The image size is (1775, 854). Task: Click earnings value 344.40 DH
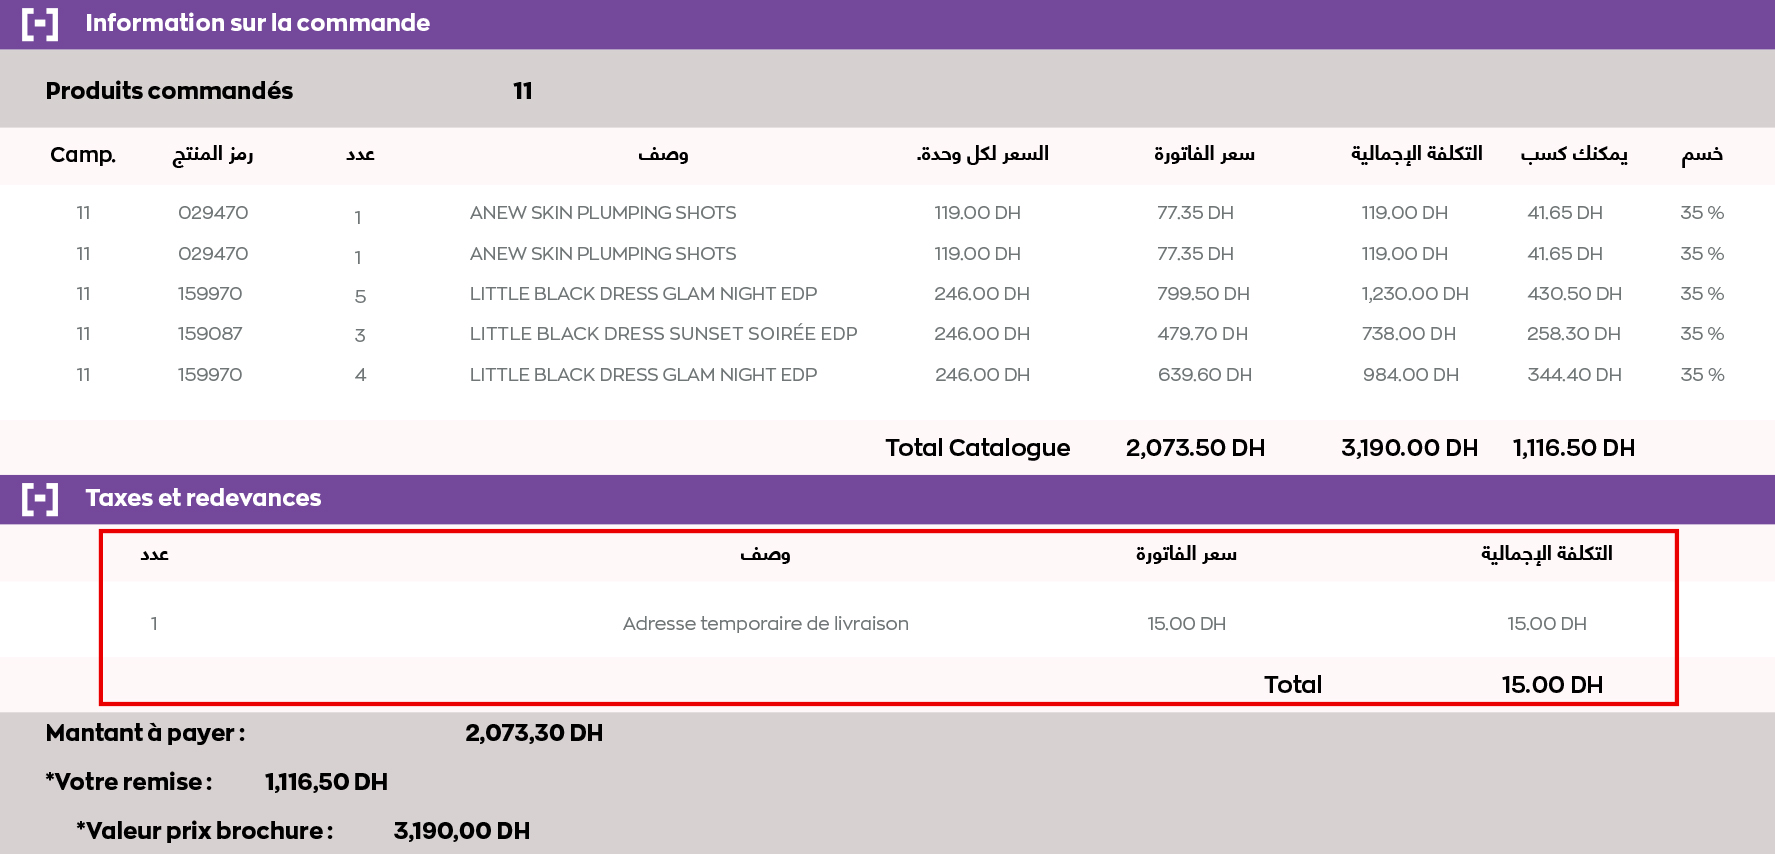pos(1574,375)
